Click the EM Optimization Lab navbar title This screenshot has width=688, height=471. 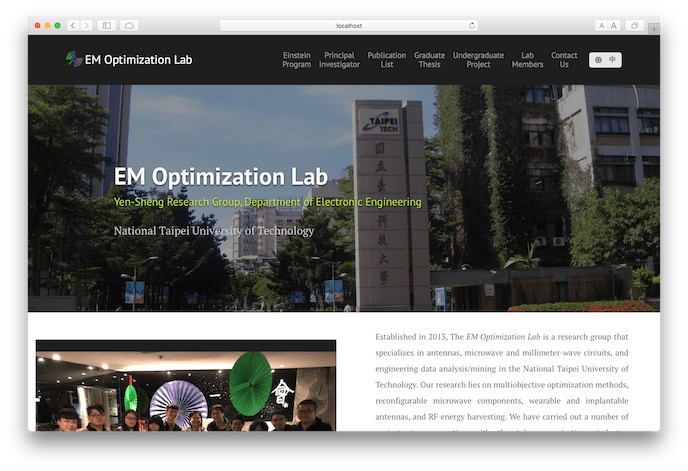point(138,60)
